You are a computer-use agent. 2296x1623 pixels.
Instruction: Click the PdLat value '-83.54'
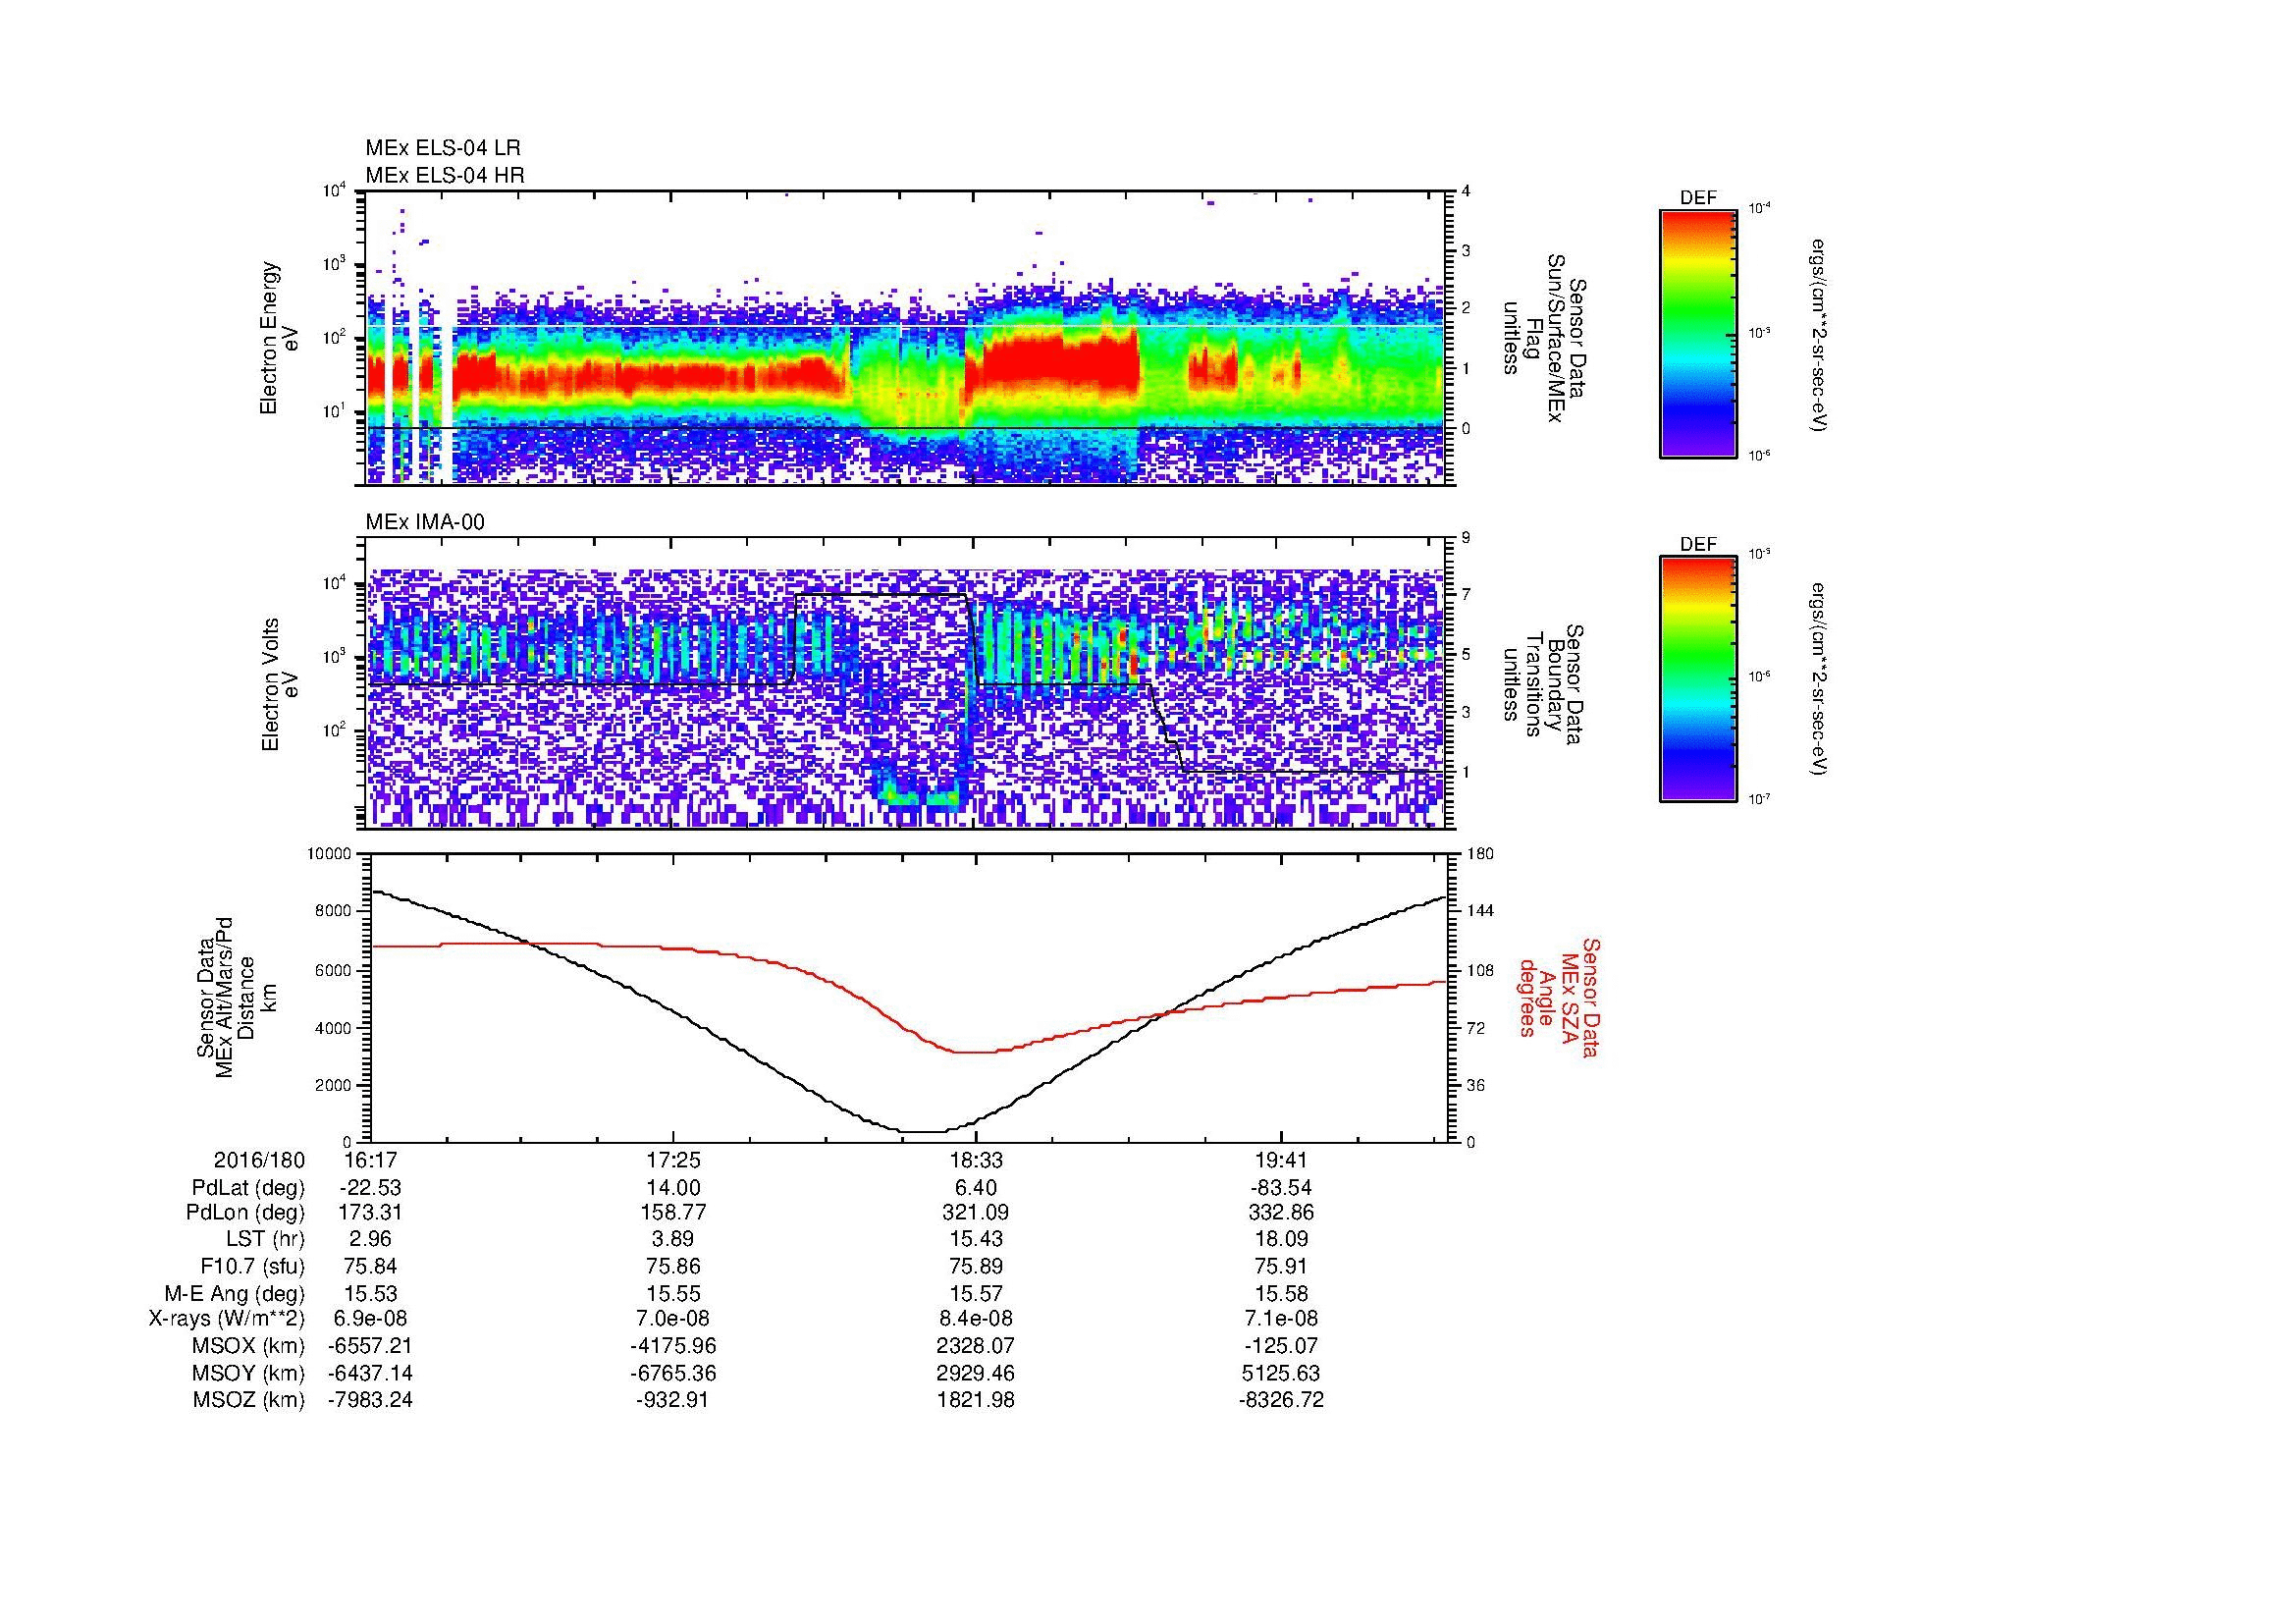[1281, 1188]
